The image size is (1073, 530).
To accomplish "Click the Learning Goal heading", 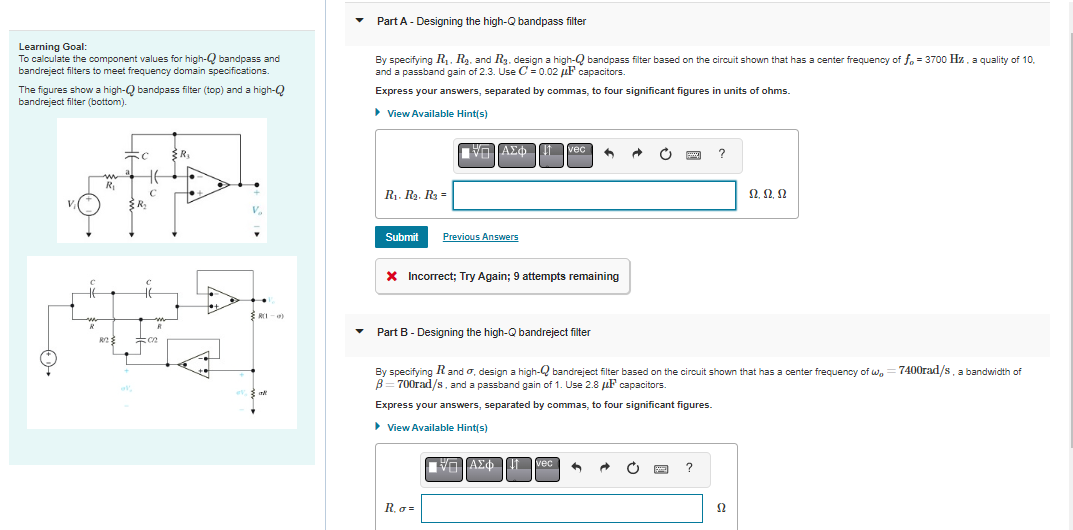I will point(53,47).
